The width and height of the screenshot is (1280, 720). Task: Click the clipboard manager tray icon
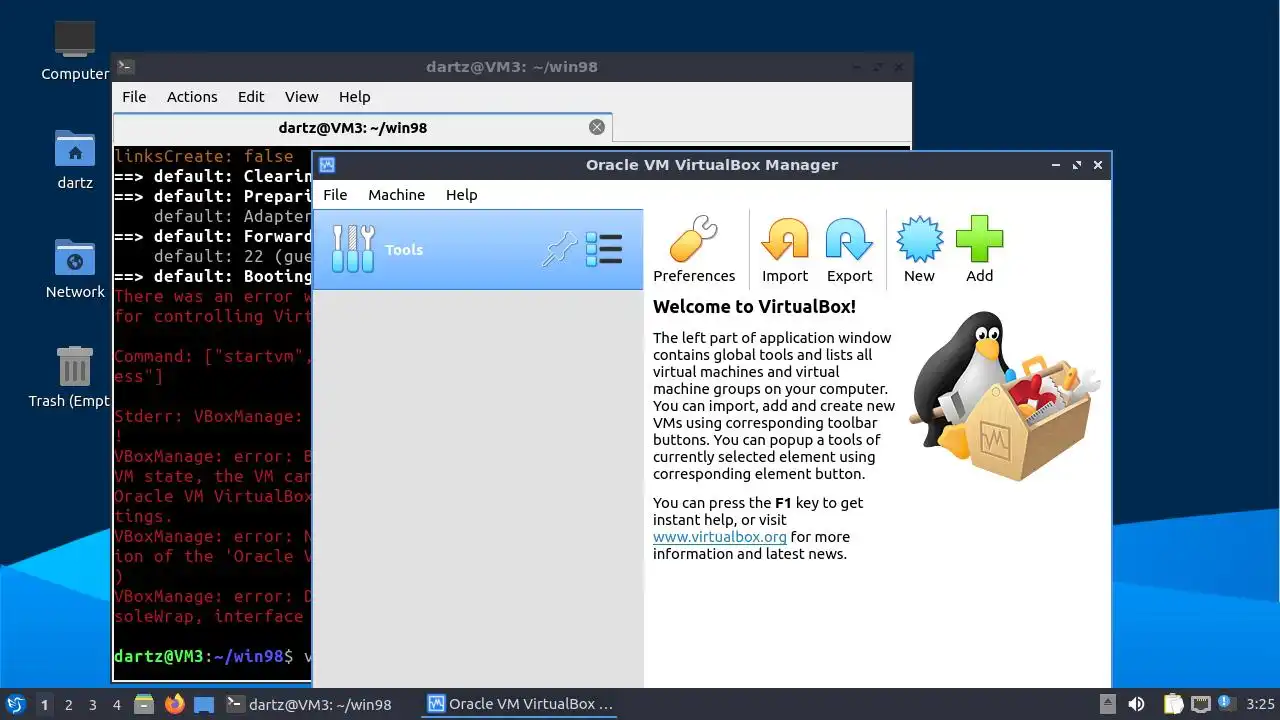click(x=1173, y=705)
